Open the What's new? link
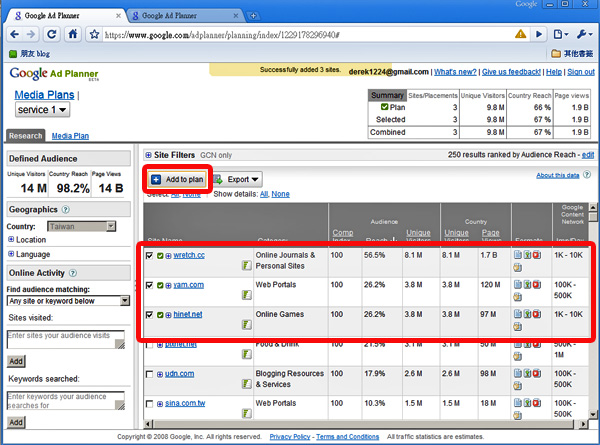Image resolution: width=600 pixels, height=445 pixels. pos(455,72)
